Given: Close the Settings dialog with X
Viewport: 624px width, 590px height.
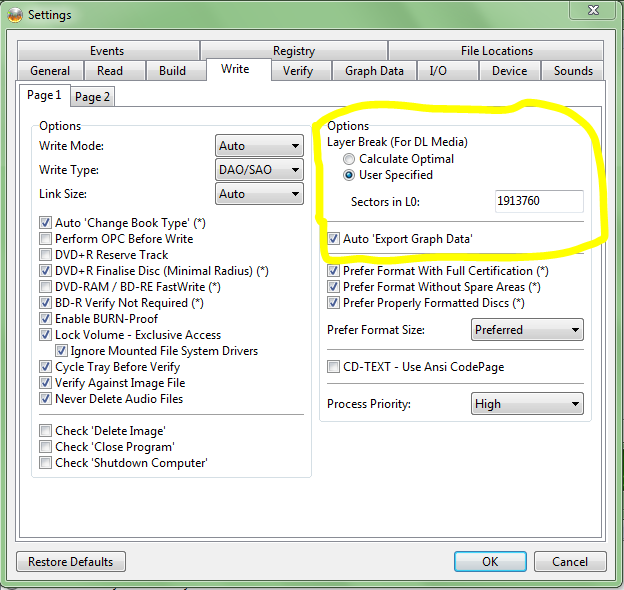Looking at the screenshot, I should click(x=593, y=10).
